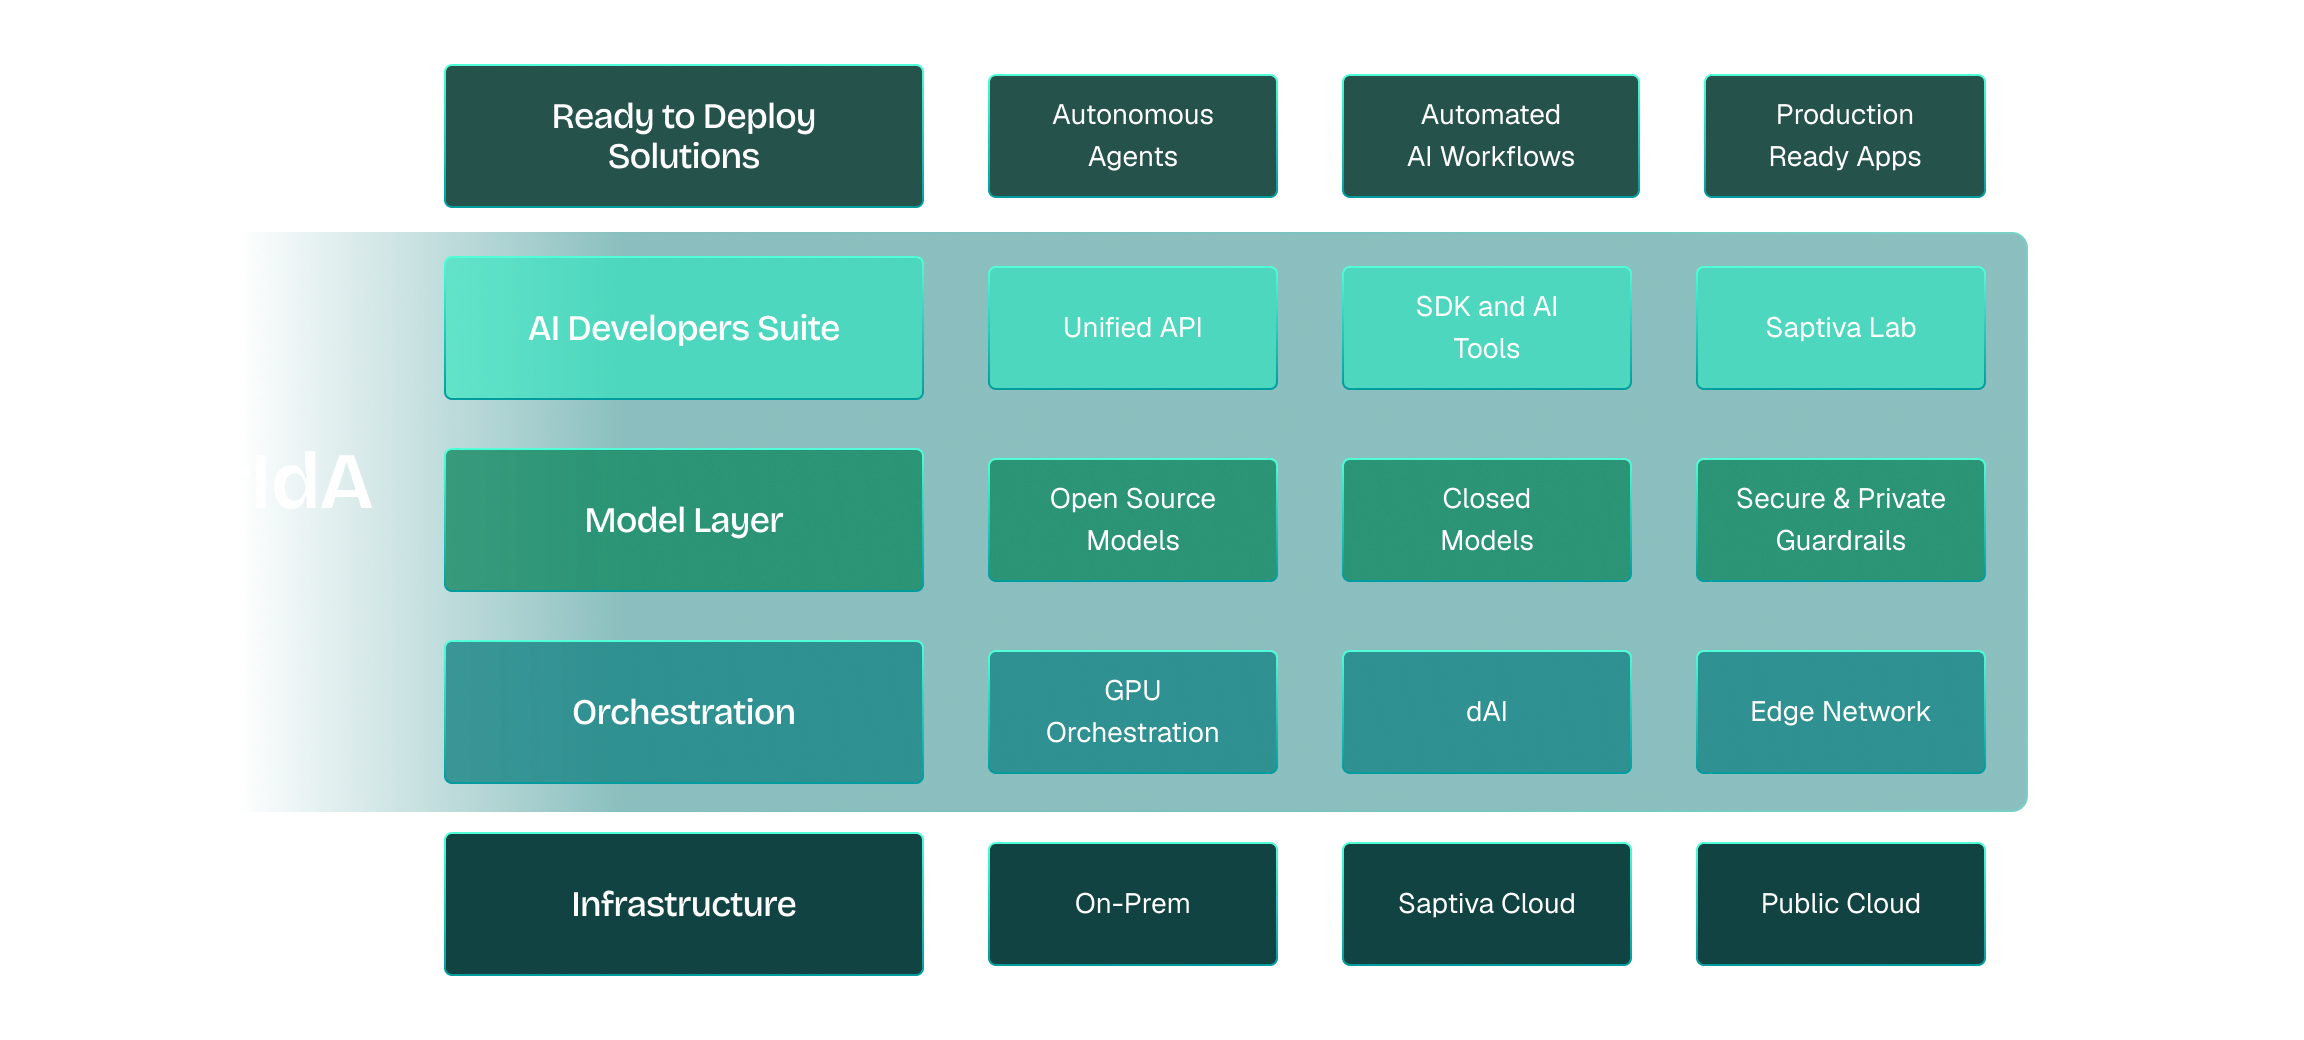Open the Automated AI Workflows box
The height and width of the screenshot is (1040, 2304).
[1491, 136]
